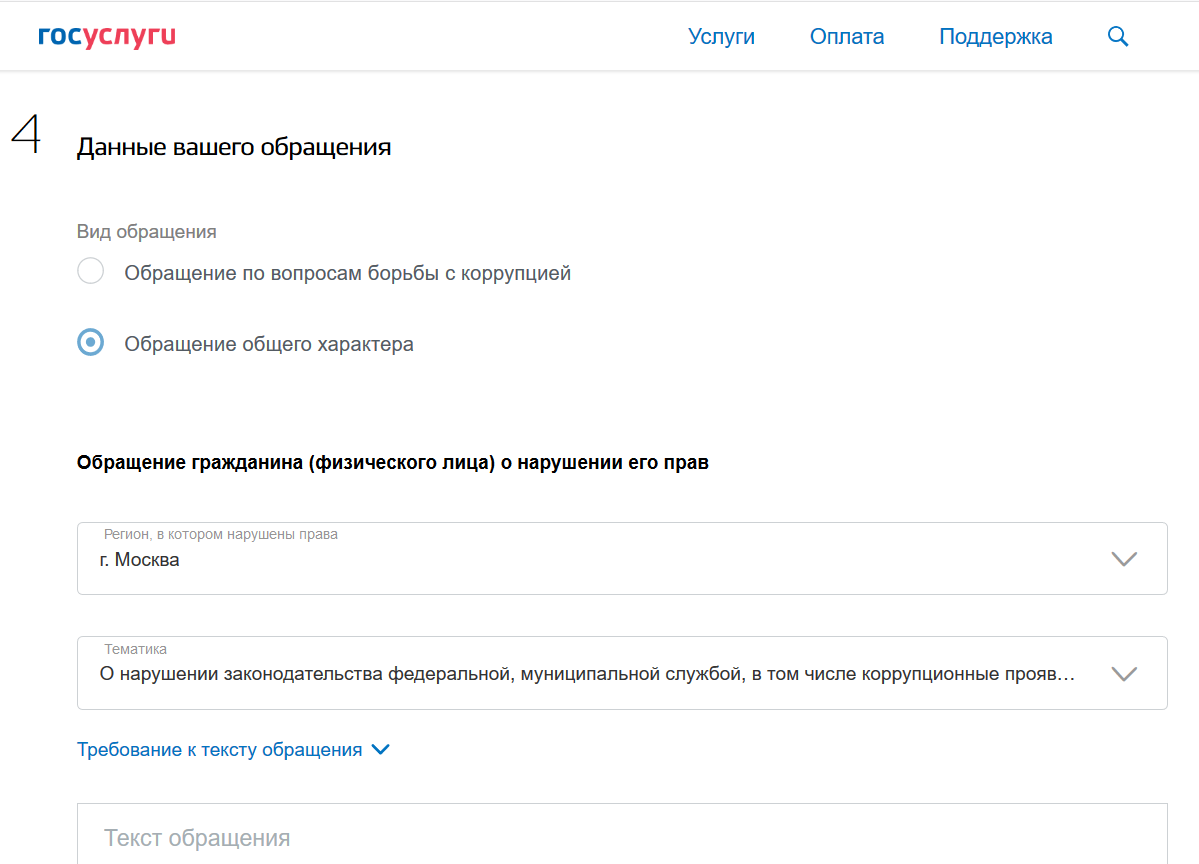
Task: Open the Тематика dropdown
Action: pos(622,673)
